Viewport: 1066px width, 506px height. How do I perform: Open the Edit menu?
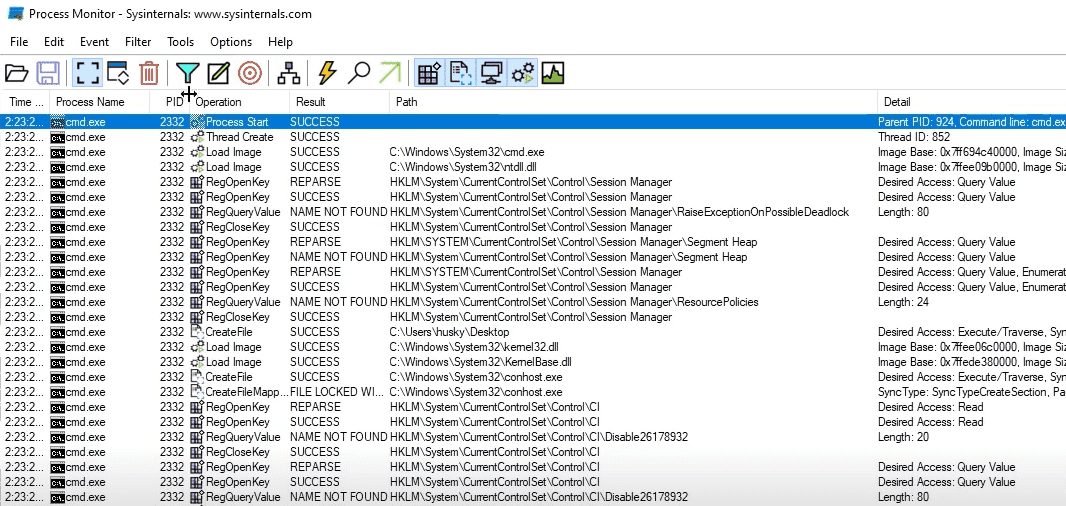54,41
